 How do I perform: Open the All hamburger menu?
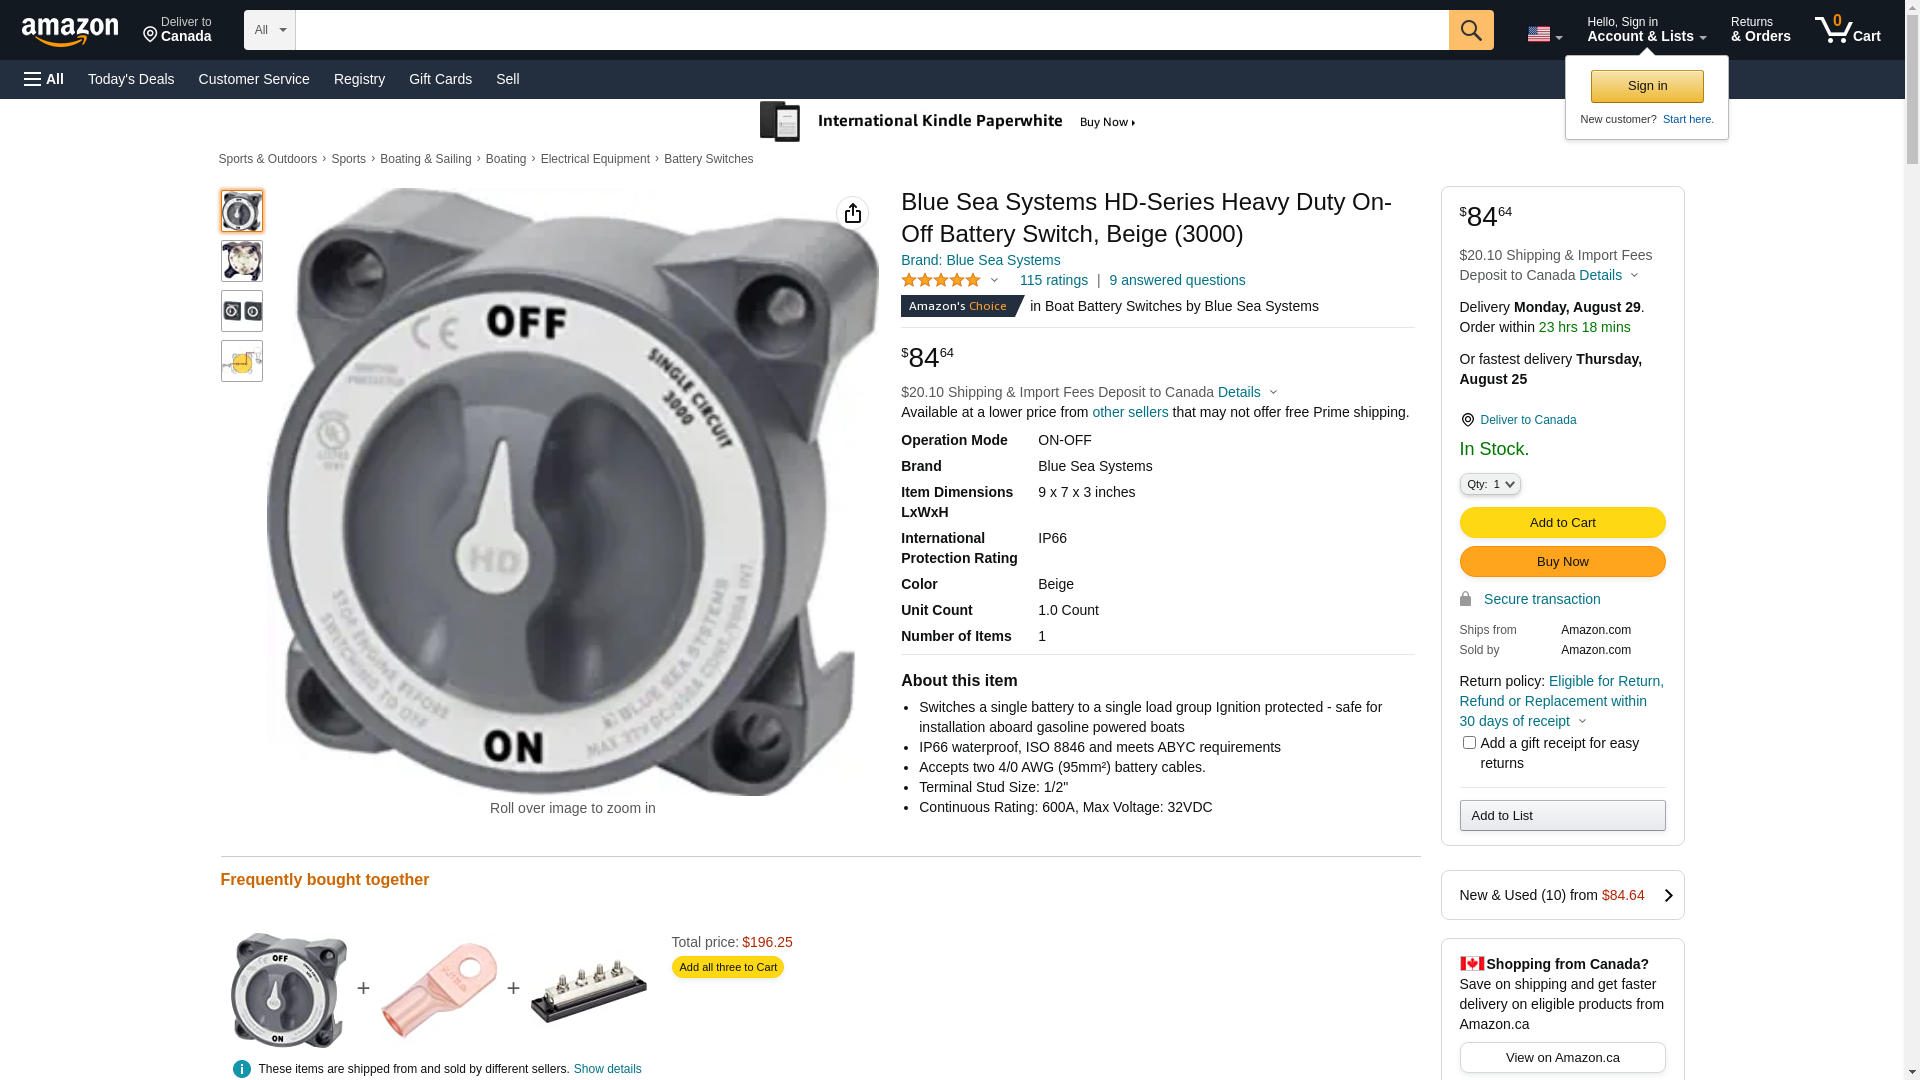[x=44, y=79]
